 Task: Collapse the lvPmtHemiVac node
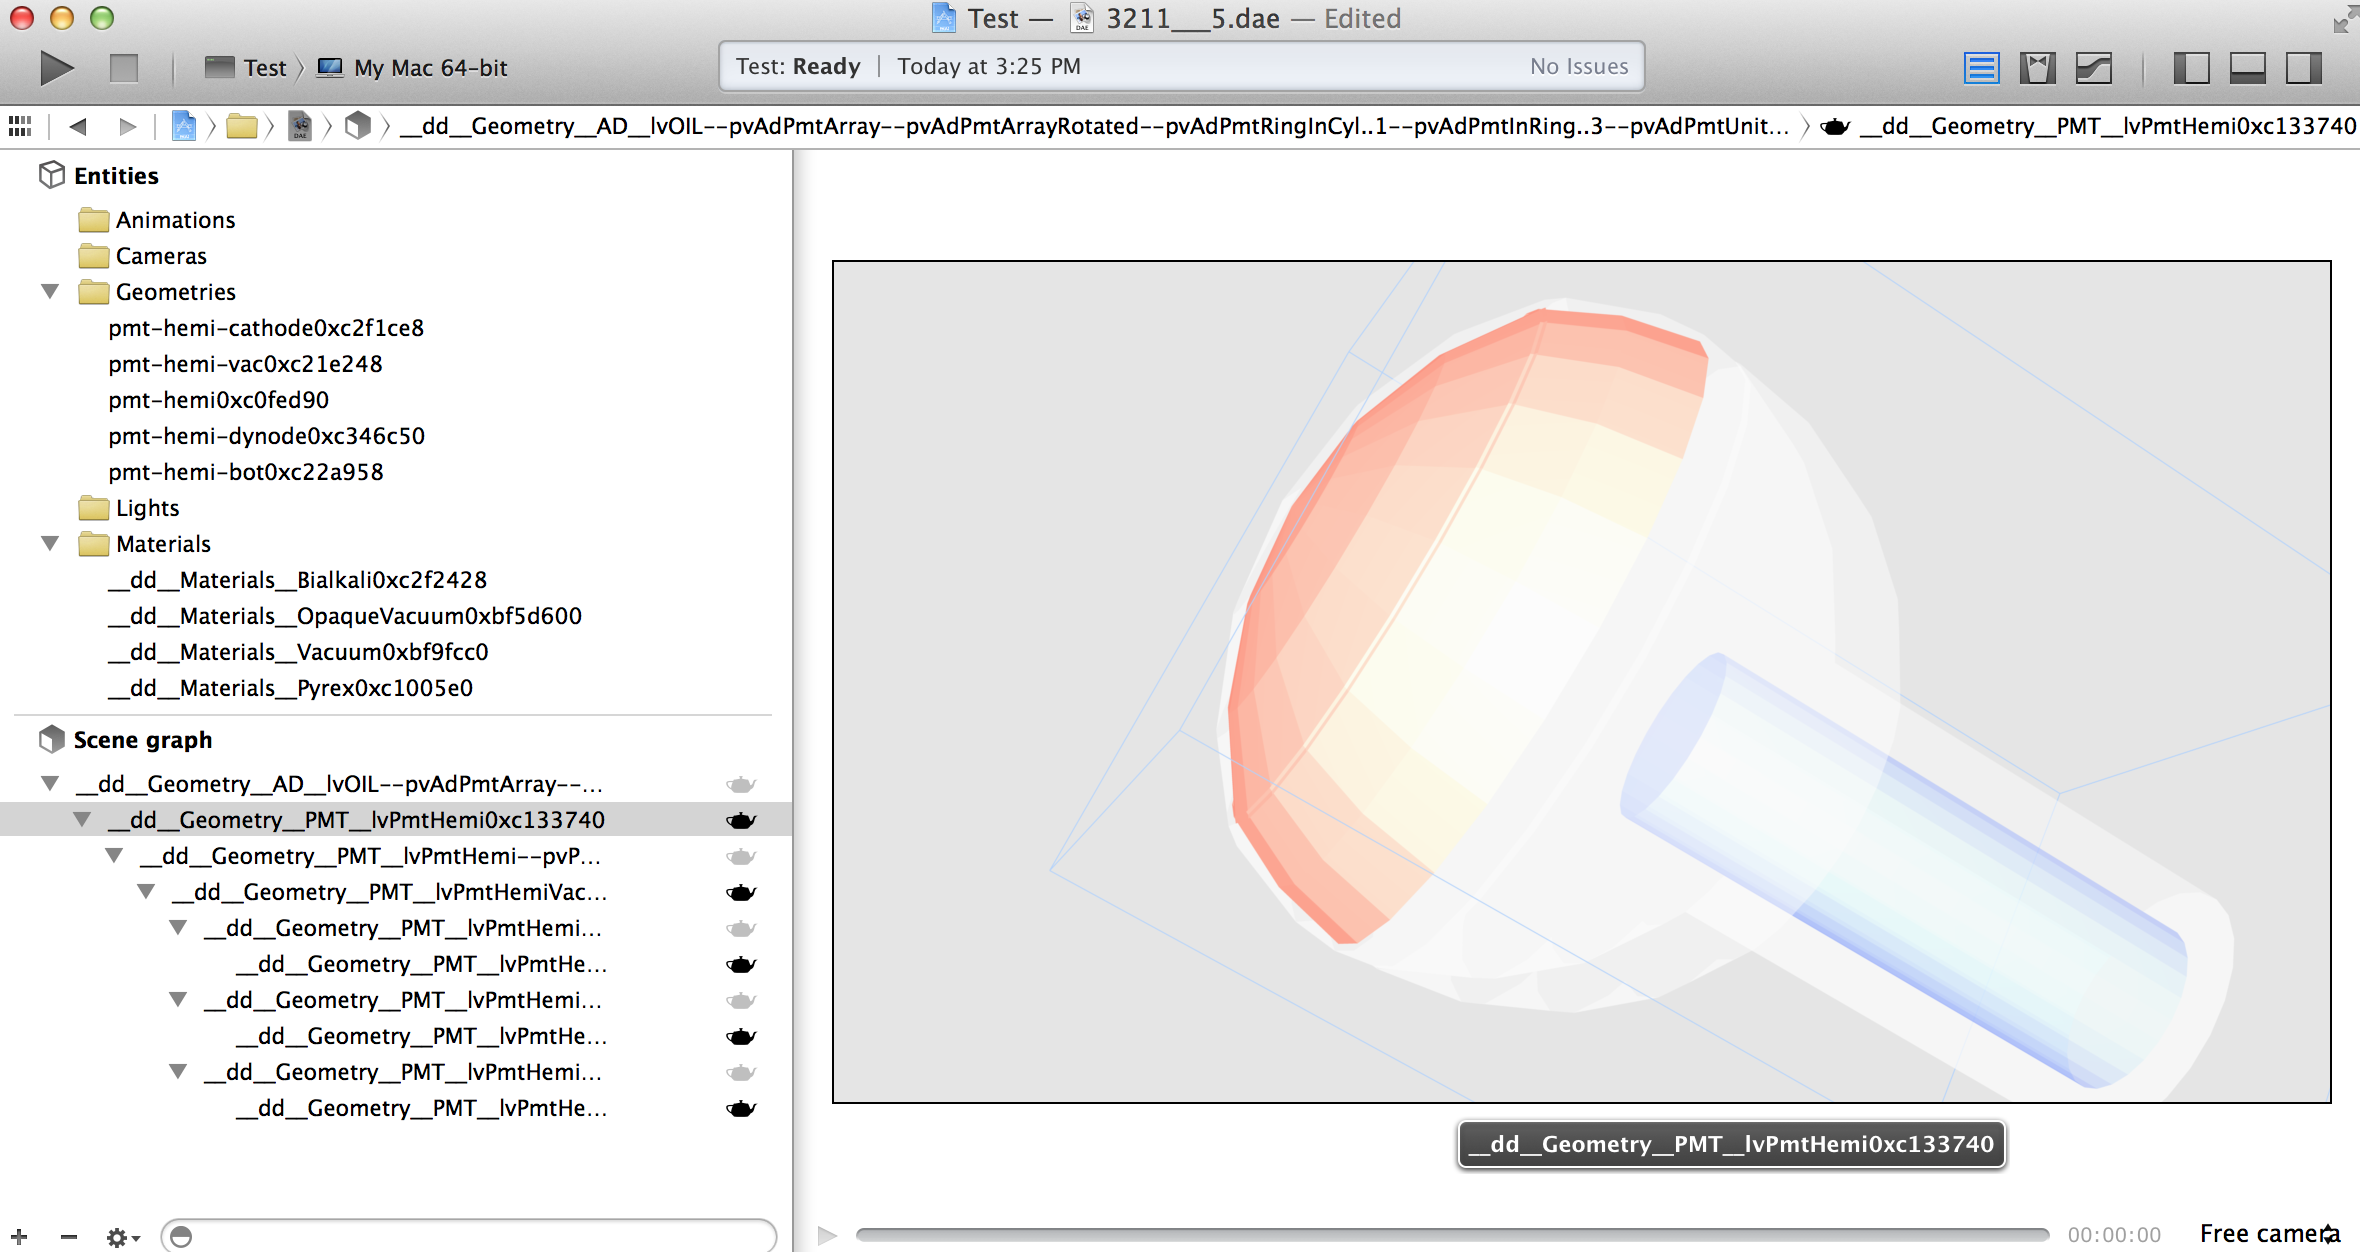[x=146, y=892]
